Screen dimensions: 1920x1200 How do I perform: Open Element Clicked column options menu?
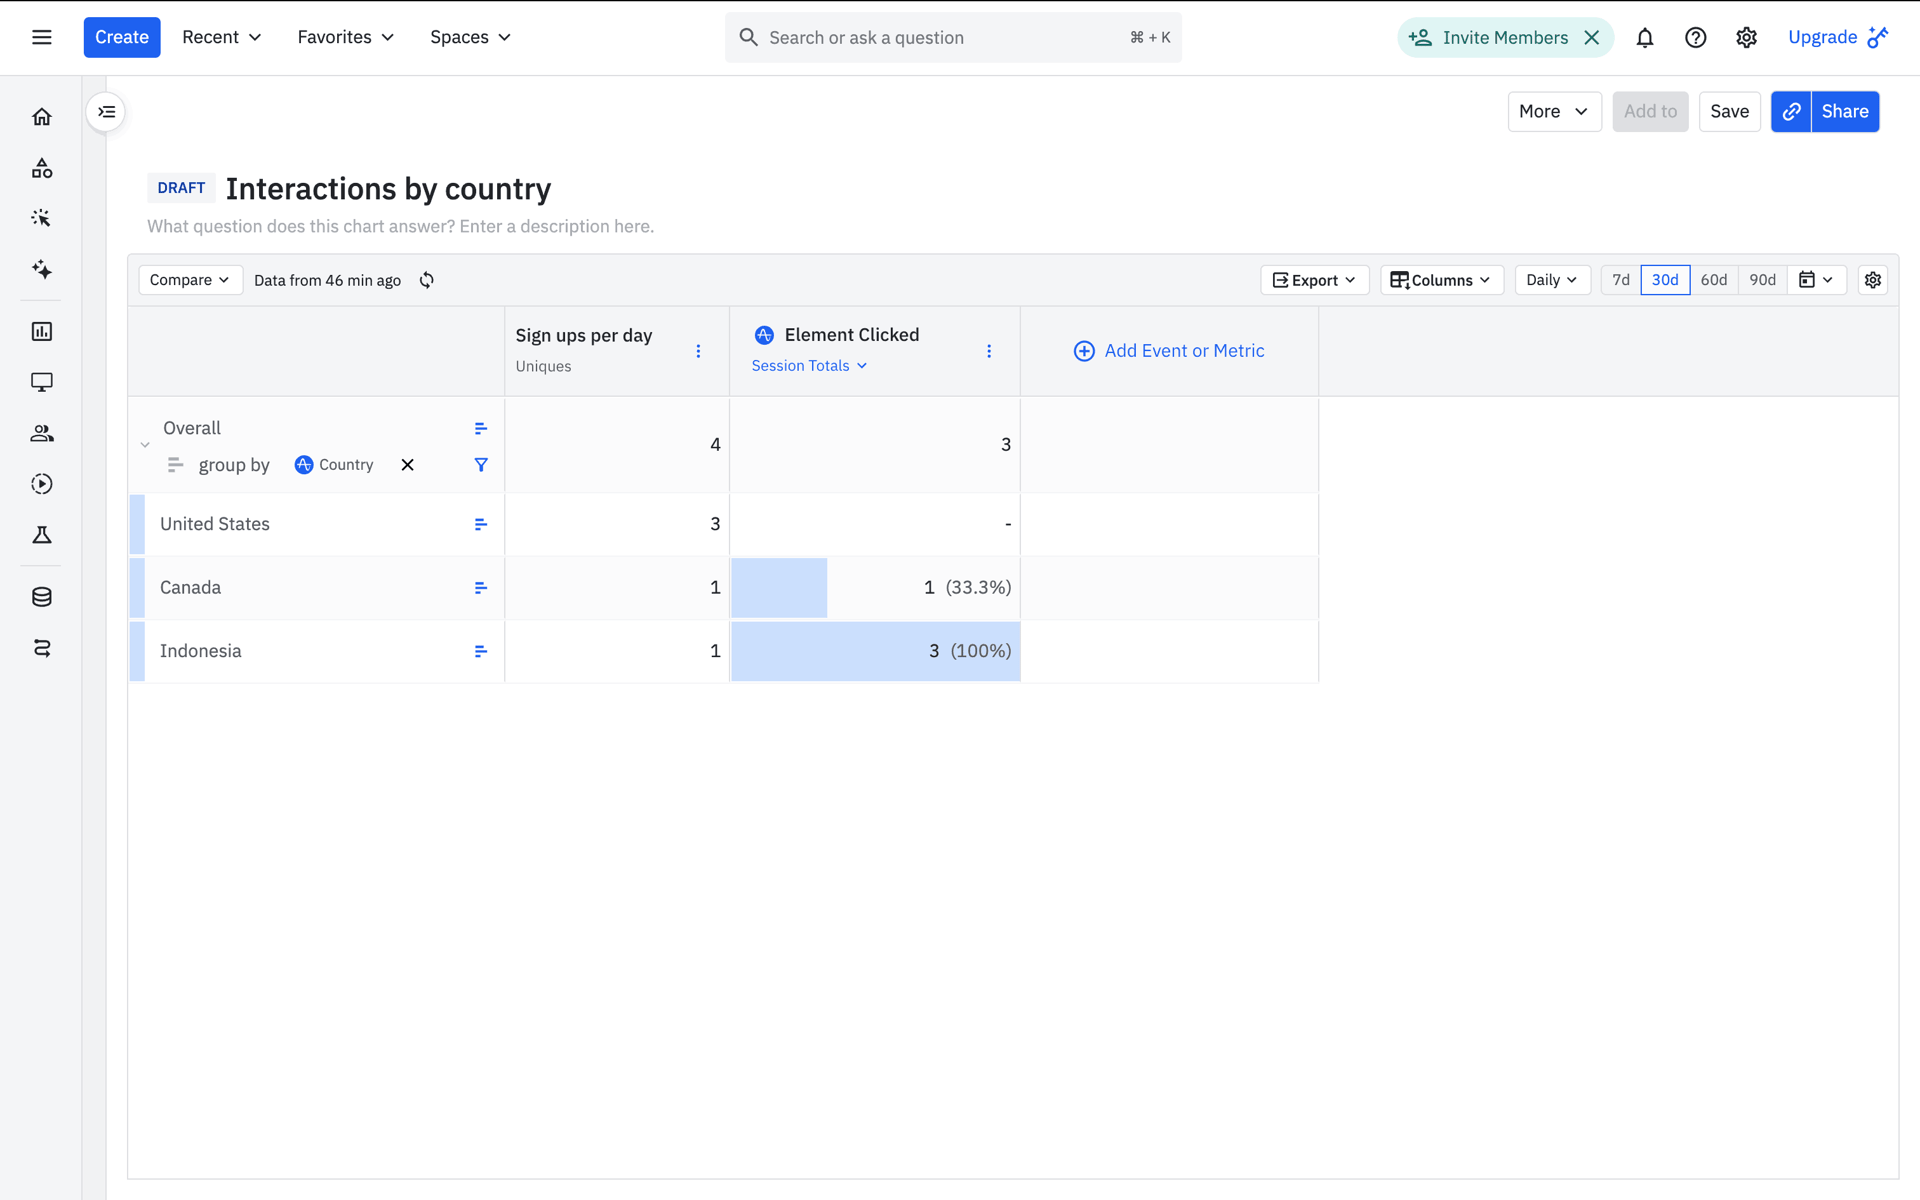point(989,351)
